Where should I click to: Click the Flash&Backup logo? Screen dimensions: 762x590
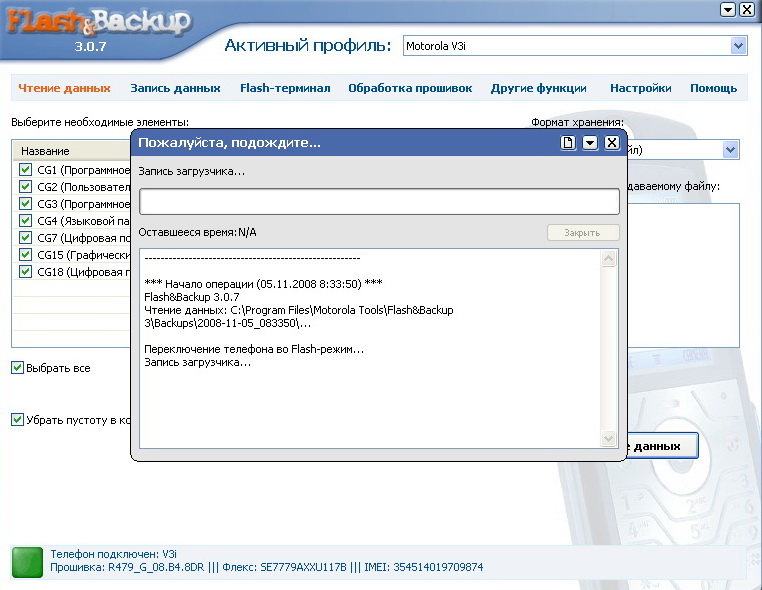pyautogui.click(x=99, y=23)
